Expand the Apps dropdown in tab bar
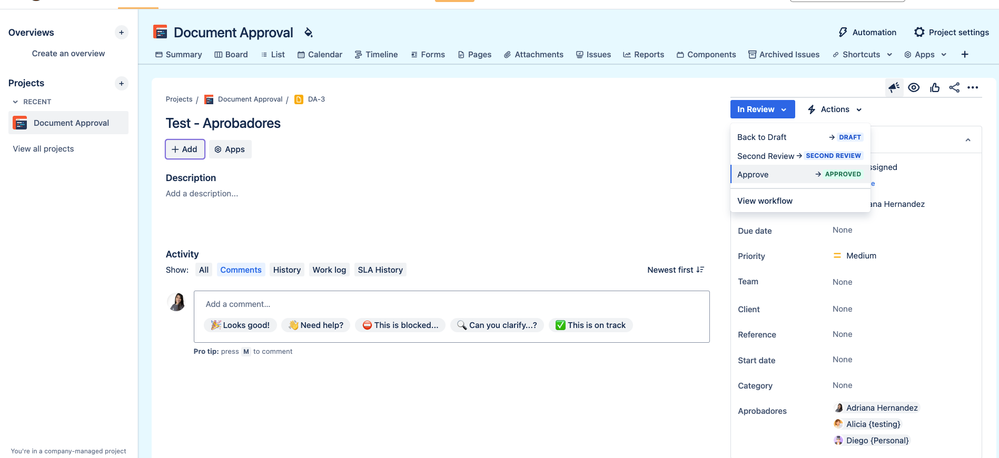Screen dimensions: 999x458 [925, 55]
